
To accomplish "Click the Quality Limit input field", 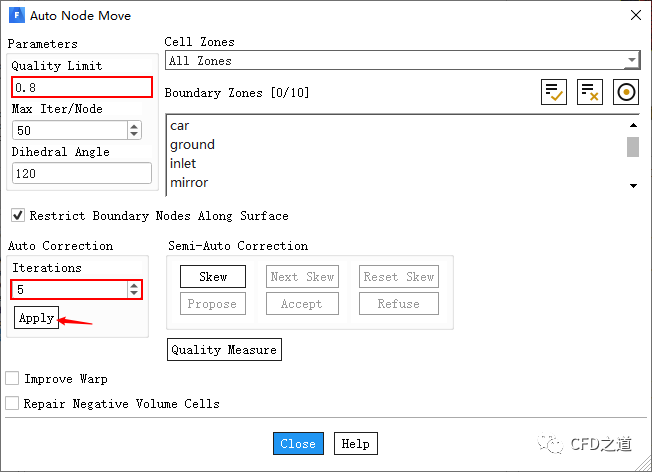I will [x=81, y=87].
